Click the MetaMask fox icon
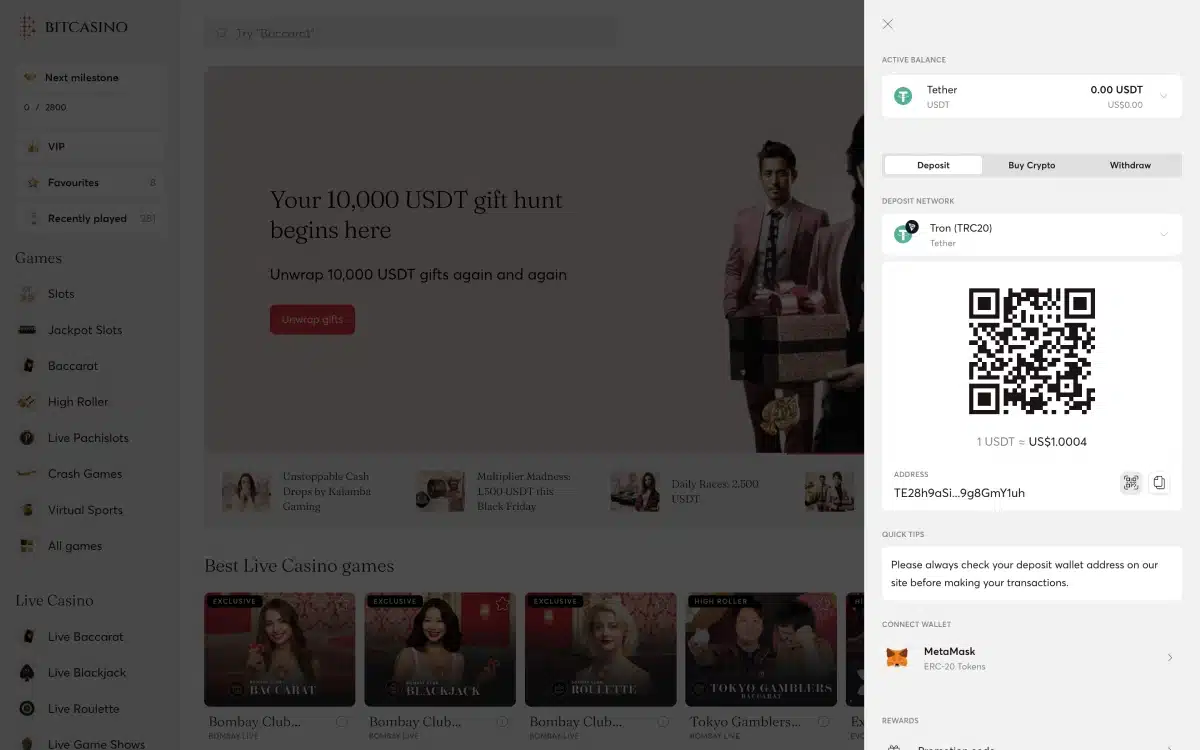1200x750 pixels. (x=899, y=658)
